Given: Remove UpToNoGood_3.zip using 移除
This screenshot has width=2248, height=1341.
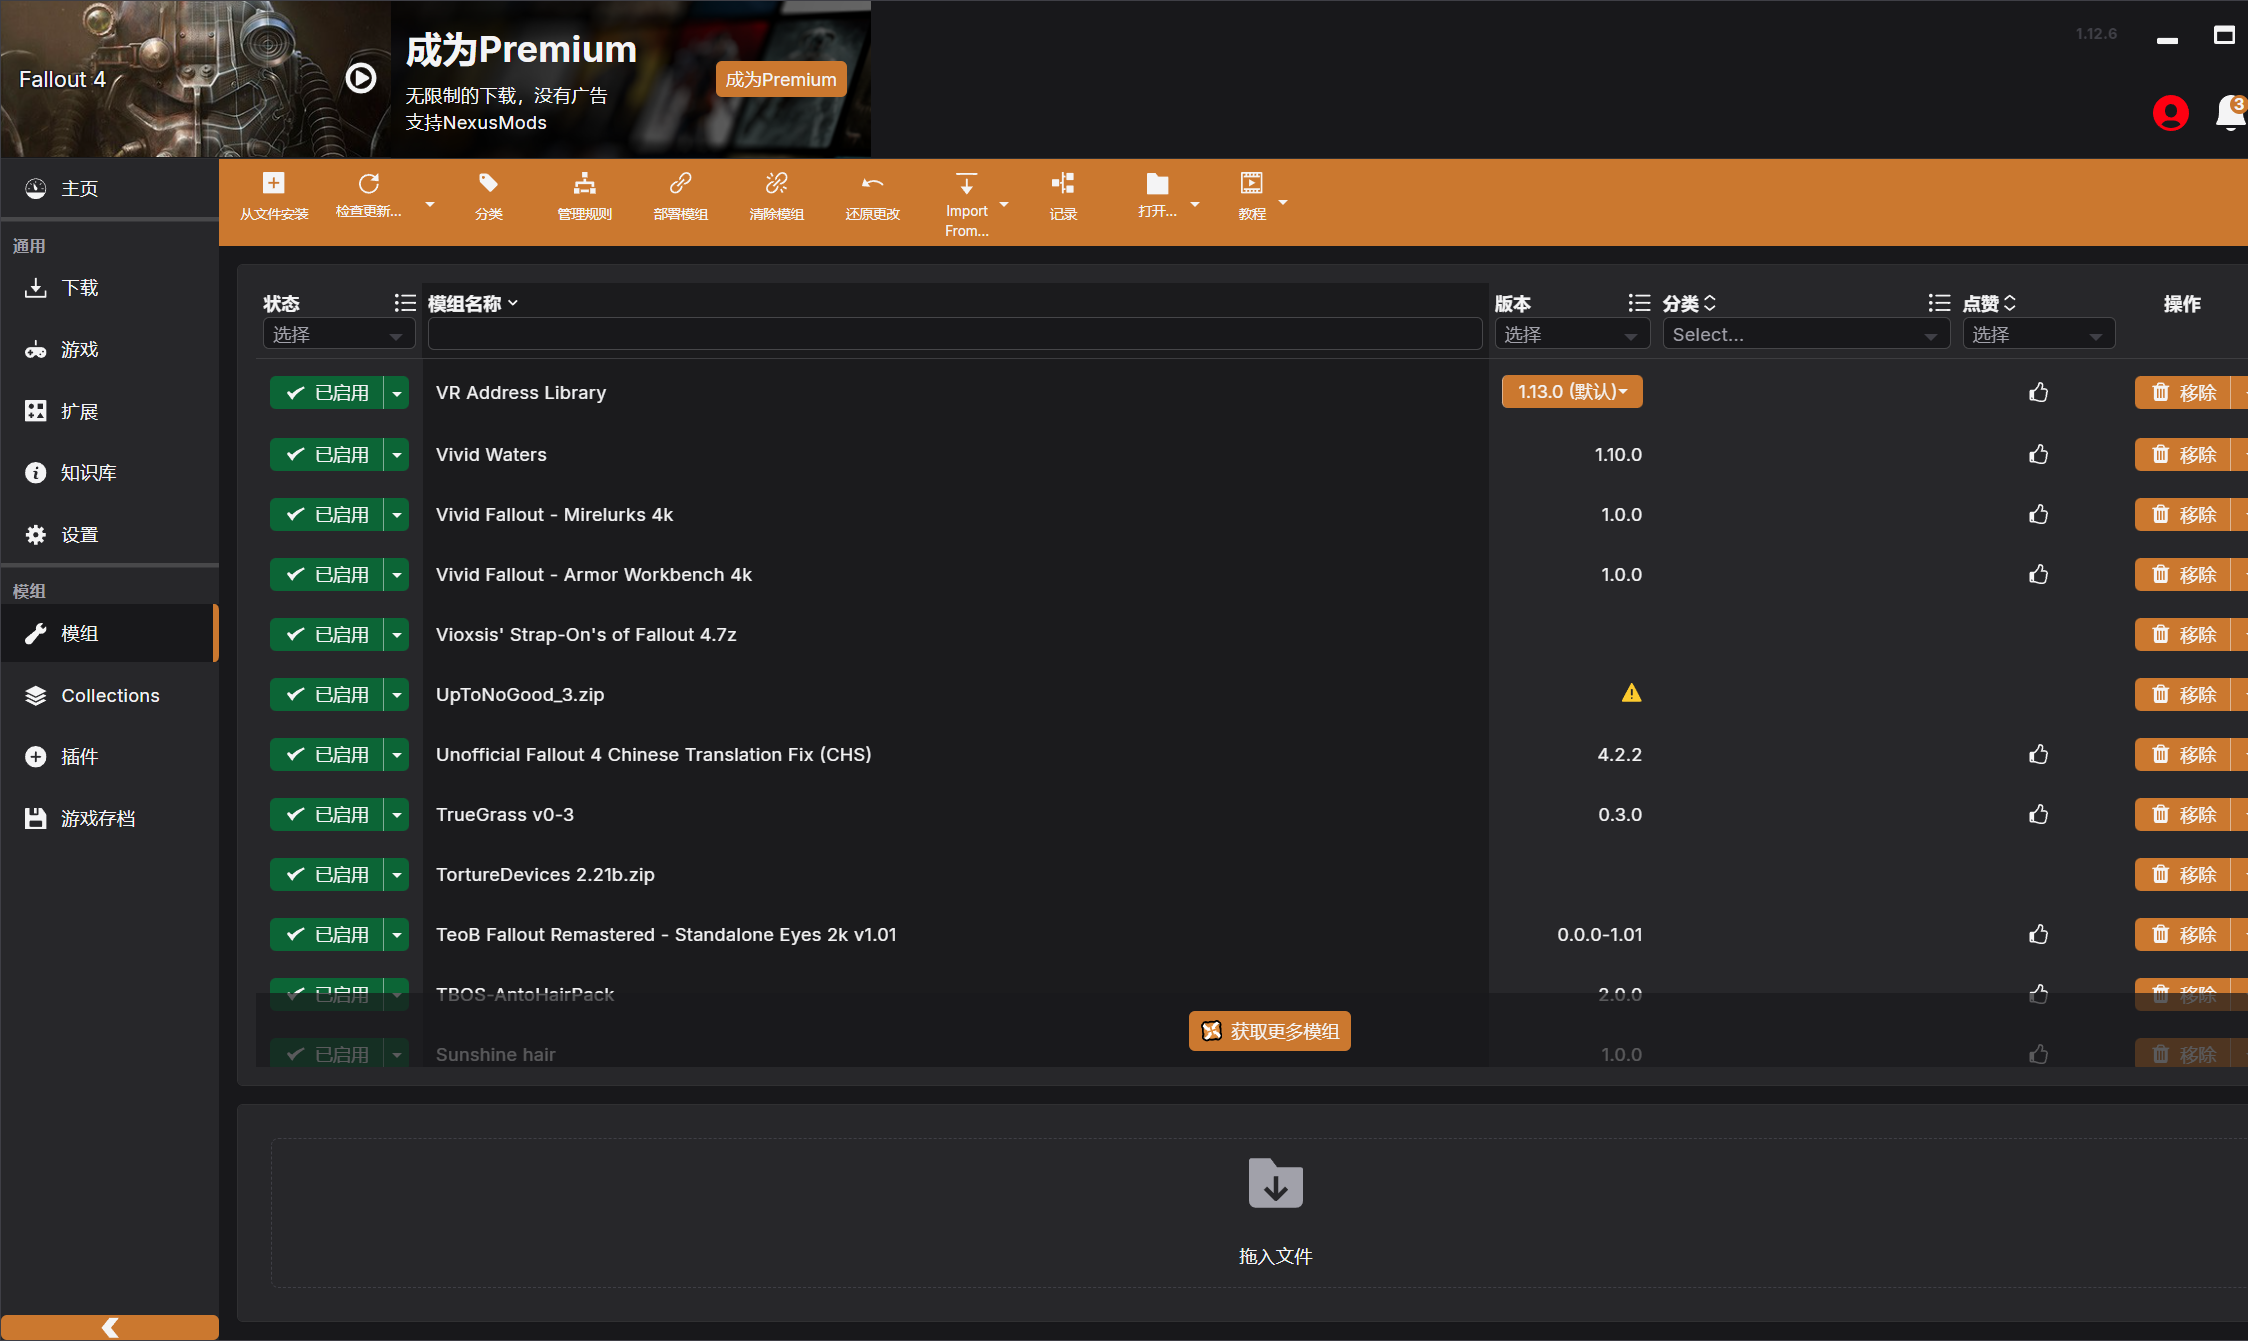Looking at the screenshot, I should click(2183, 695).
